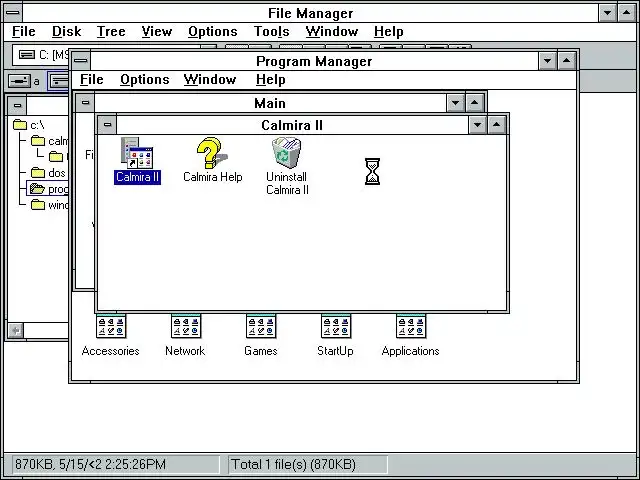Minimize the Program Manager window
This screenshot has height=480, width=640.
(547, 61)
